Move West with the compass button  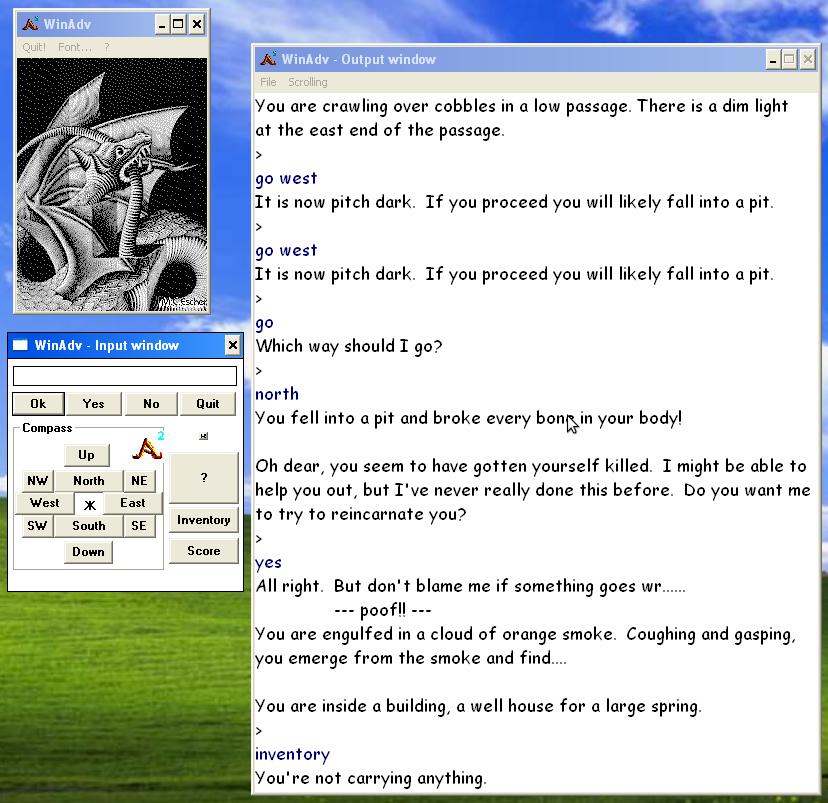(x=45, y=503)
